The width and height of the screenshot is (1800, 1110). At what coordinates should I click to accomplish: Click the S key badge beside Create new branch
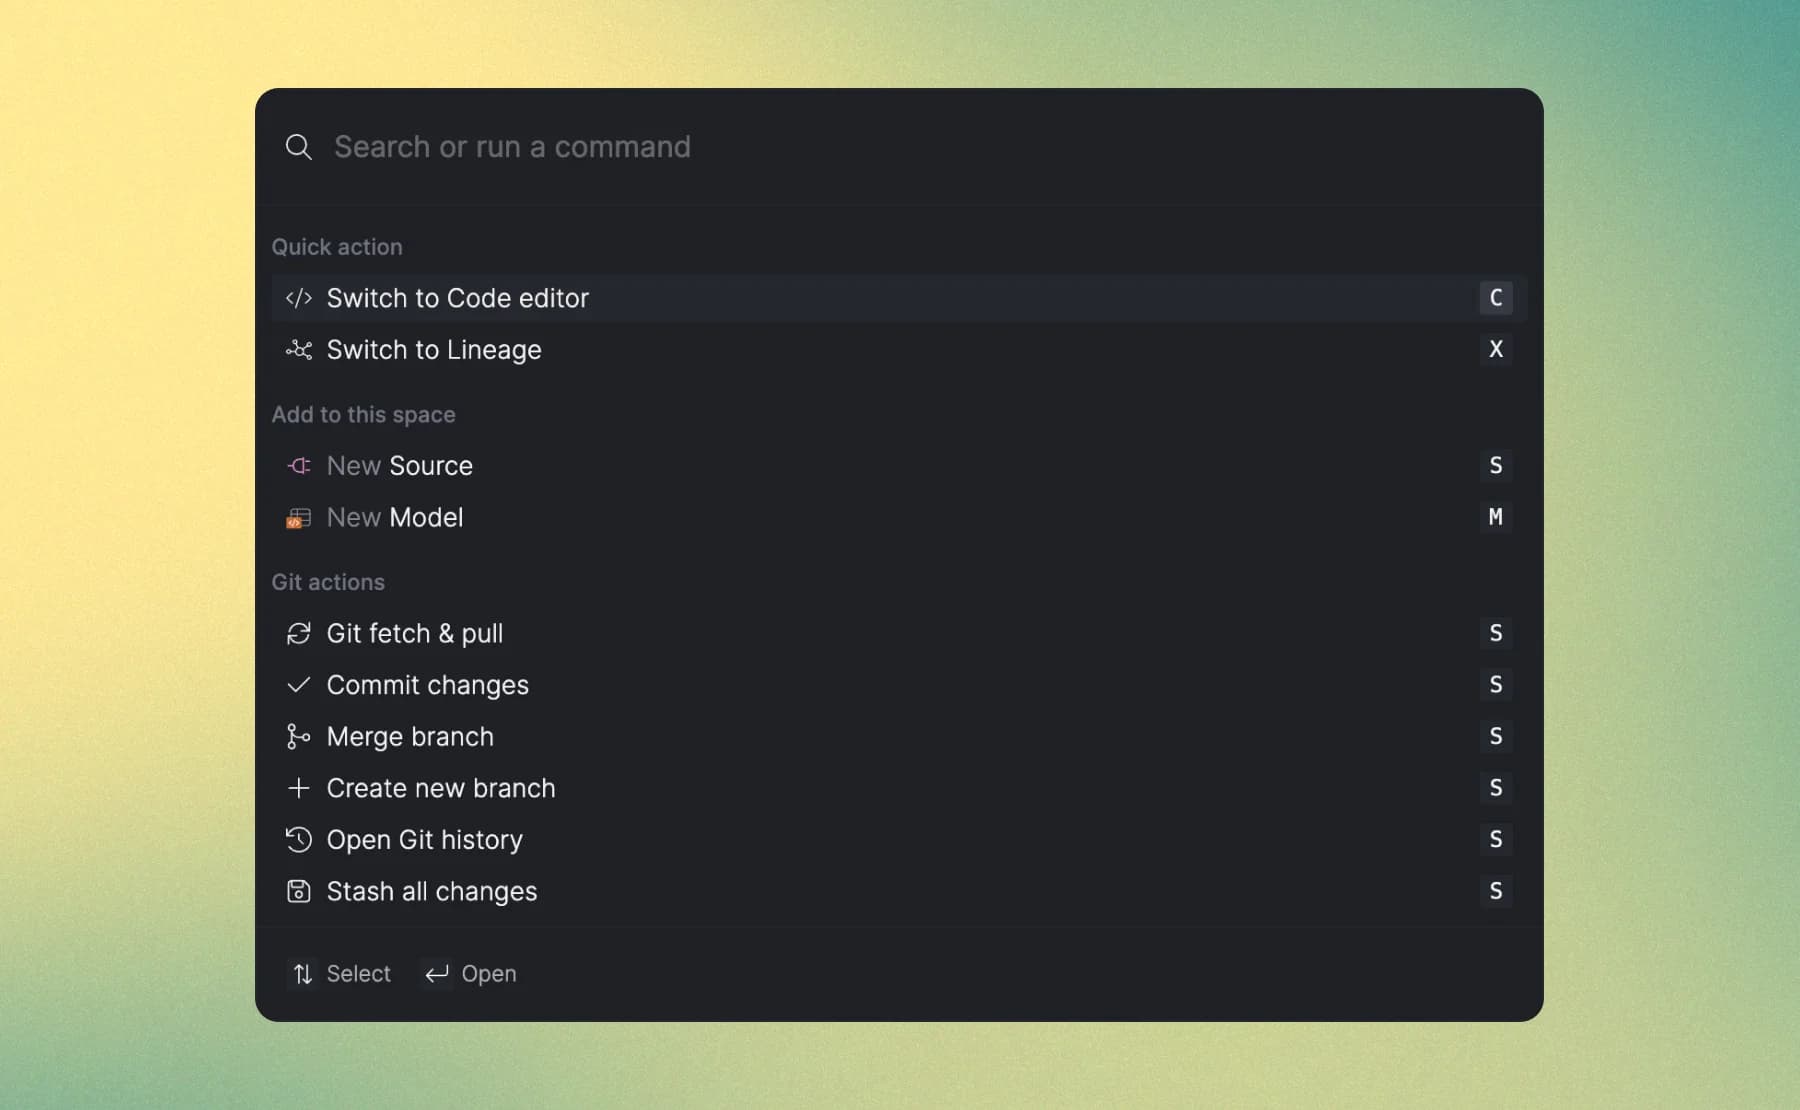click(1496, 788)
